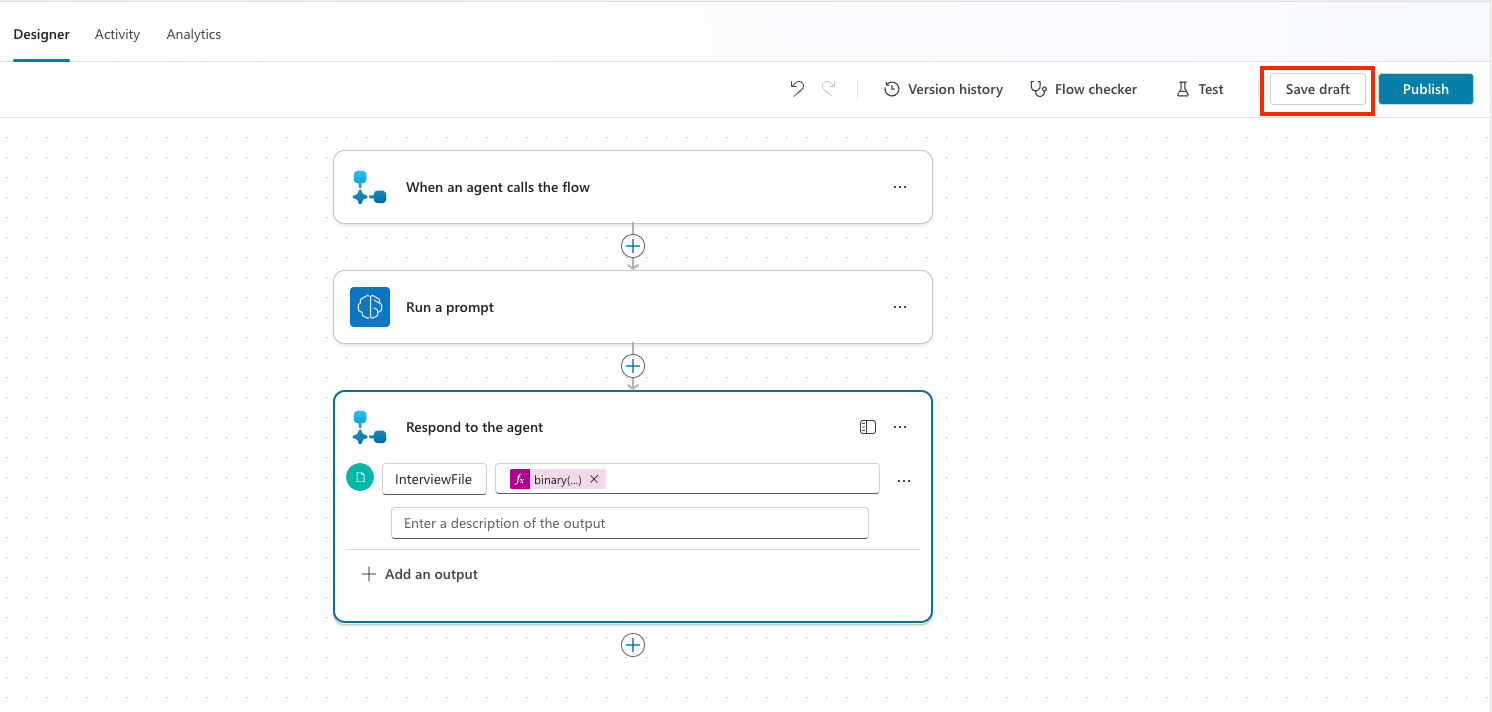Insert step below the agent trigger card
The height and width of the screenshot is (712, 1492).
click(x=633, y=246)
